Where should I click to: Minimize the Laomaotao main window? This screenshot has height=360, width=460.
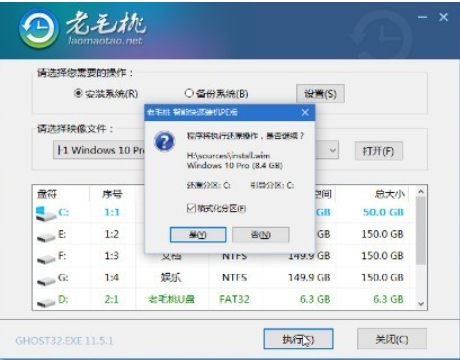point(423,17)
